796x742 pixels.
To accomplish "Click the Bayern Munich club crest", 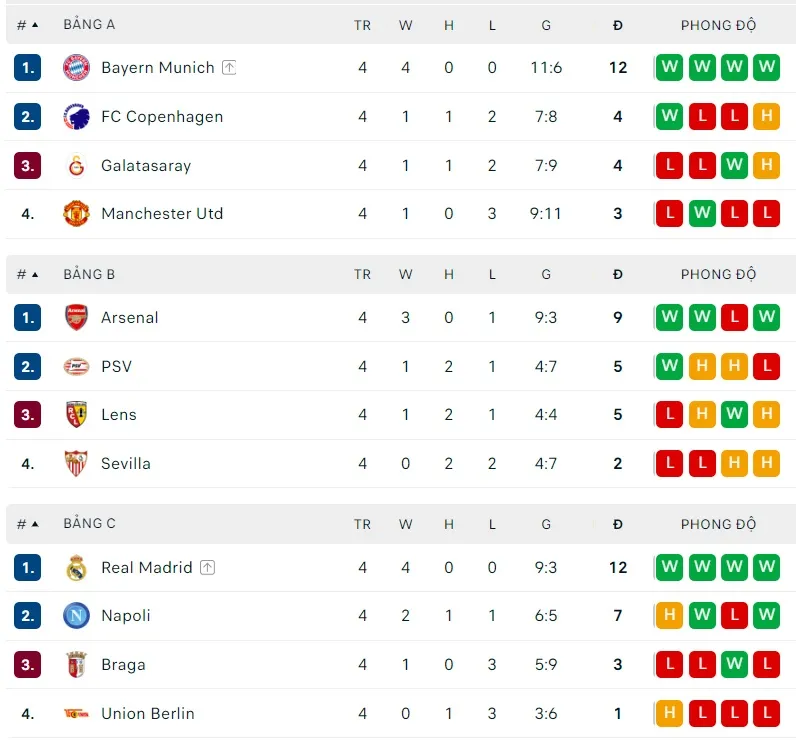I will pyautogui.click(x=77, y=68).
